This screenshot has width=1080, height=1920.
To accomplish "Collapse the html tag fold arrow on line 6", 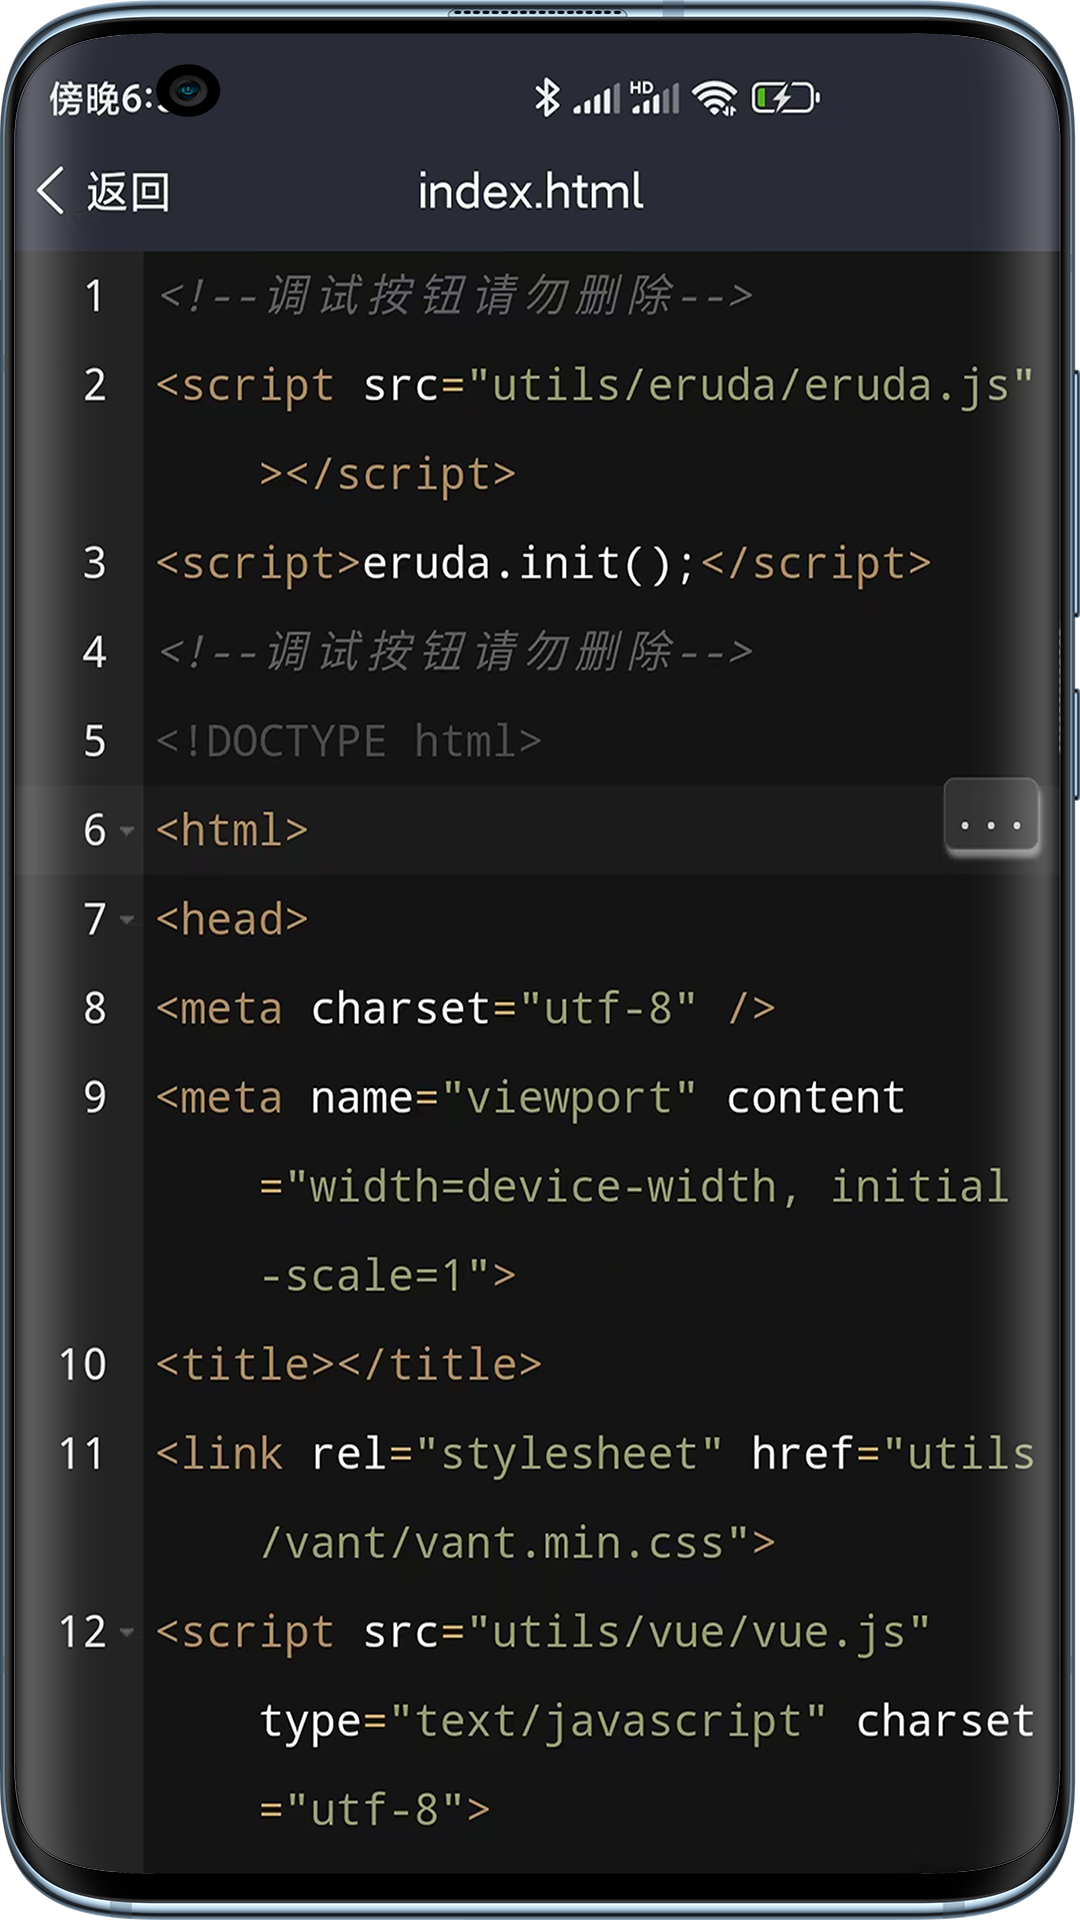I will tap(126, 831).
